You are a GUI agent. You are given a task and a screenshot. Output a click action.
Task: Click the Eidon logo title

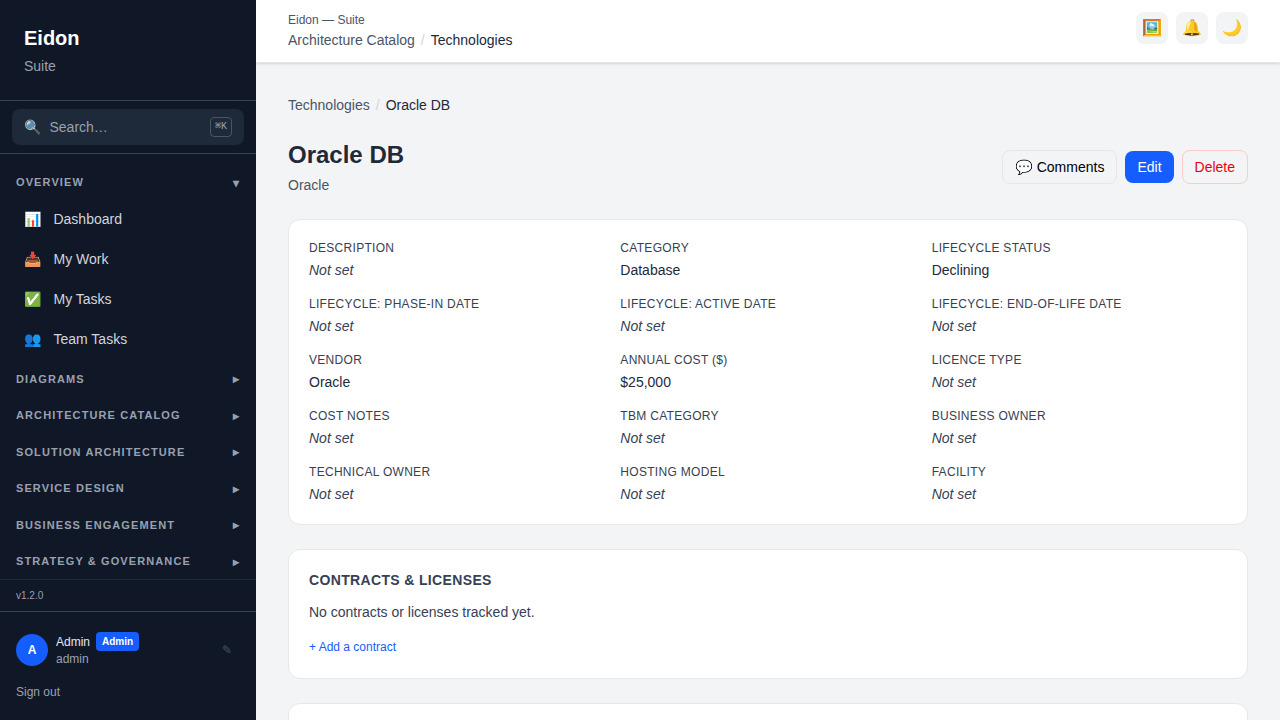tap(52, 38)
